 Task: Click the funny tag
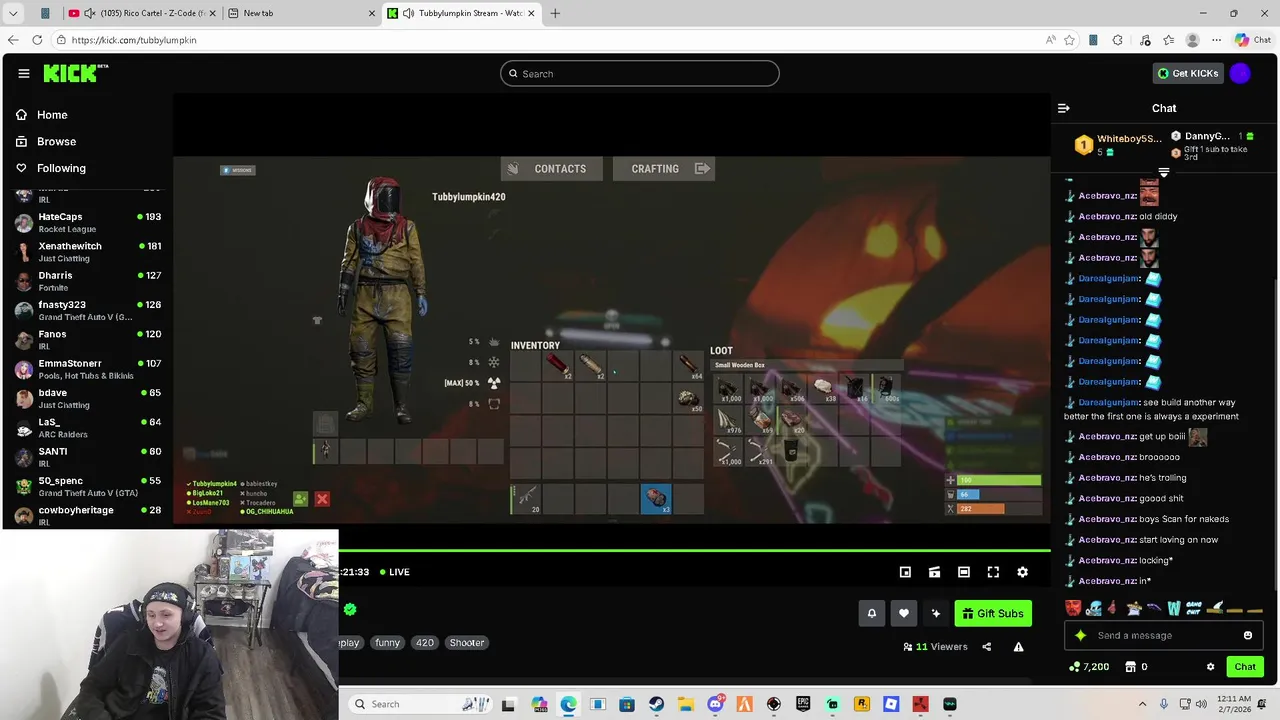(x=388, y=643)
